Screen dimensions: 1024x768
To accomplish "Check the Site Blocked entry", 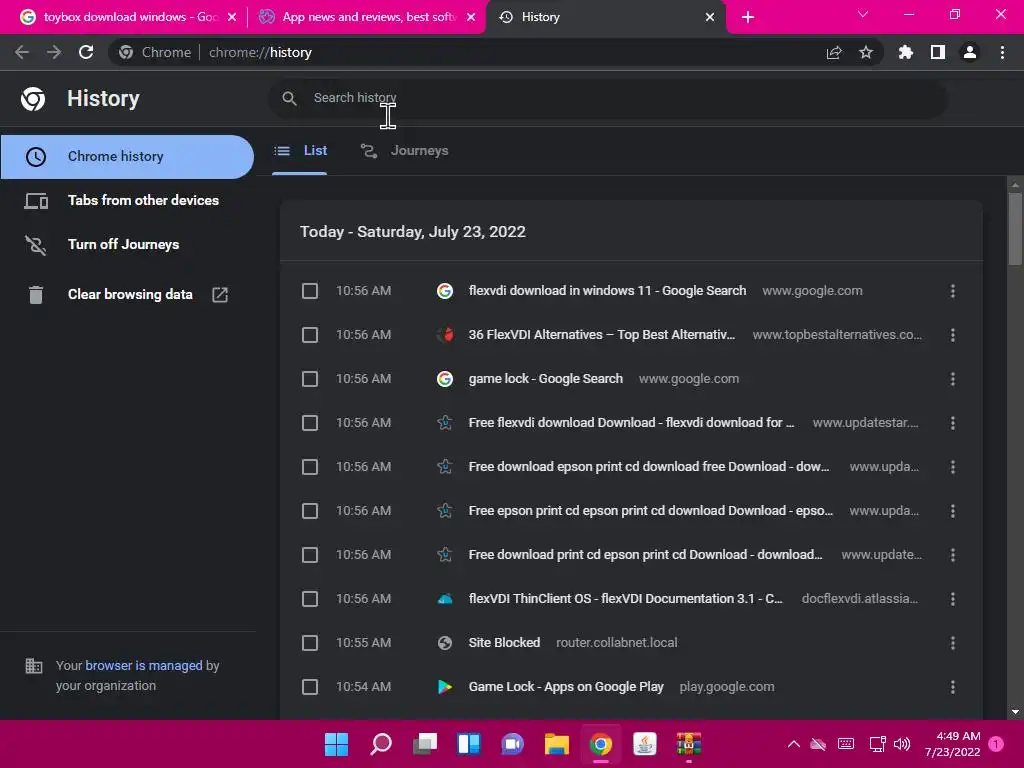I will click(x=310, y=643).
